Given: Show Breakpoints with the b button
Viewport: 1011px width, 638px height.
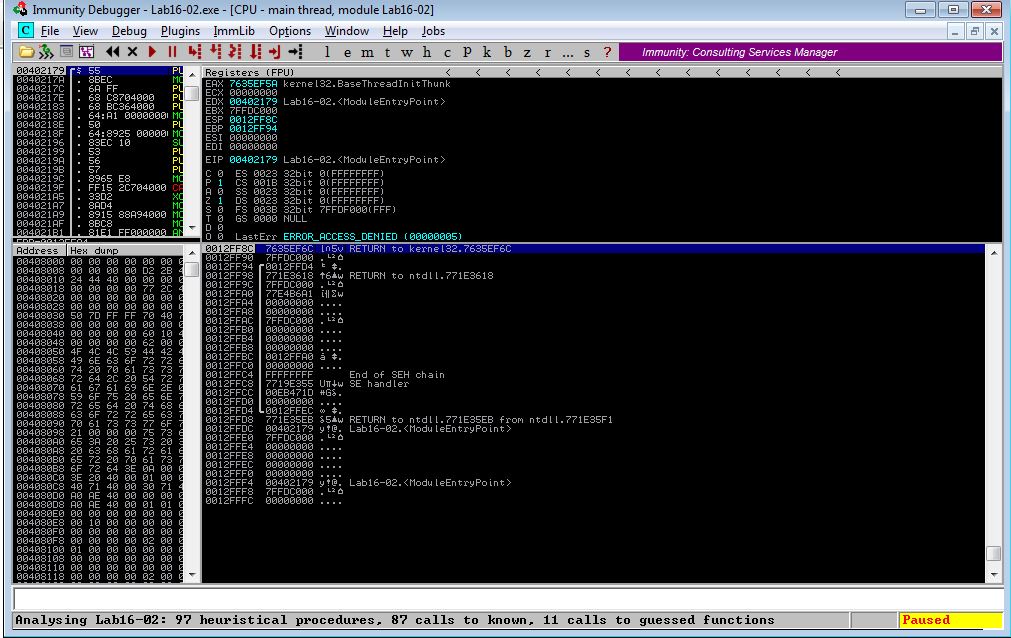Looking at the screenshot, I should click(x=507, y=52).
